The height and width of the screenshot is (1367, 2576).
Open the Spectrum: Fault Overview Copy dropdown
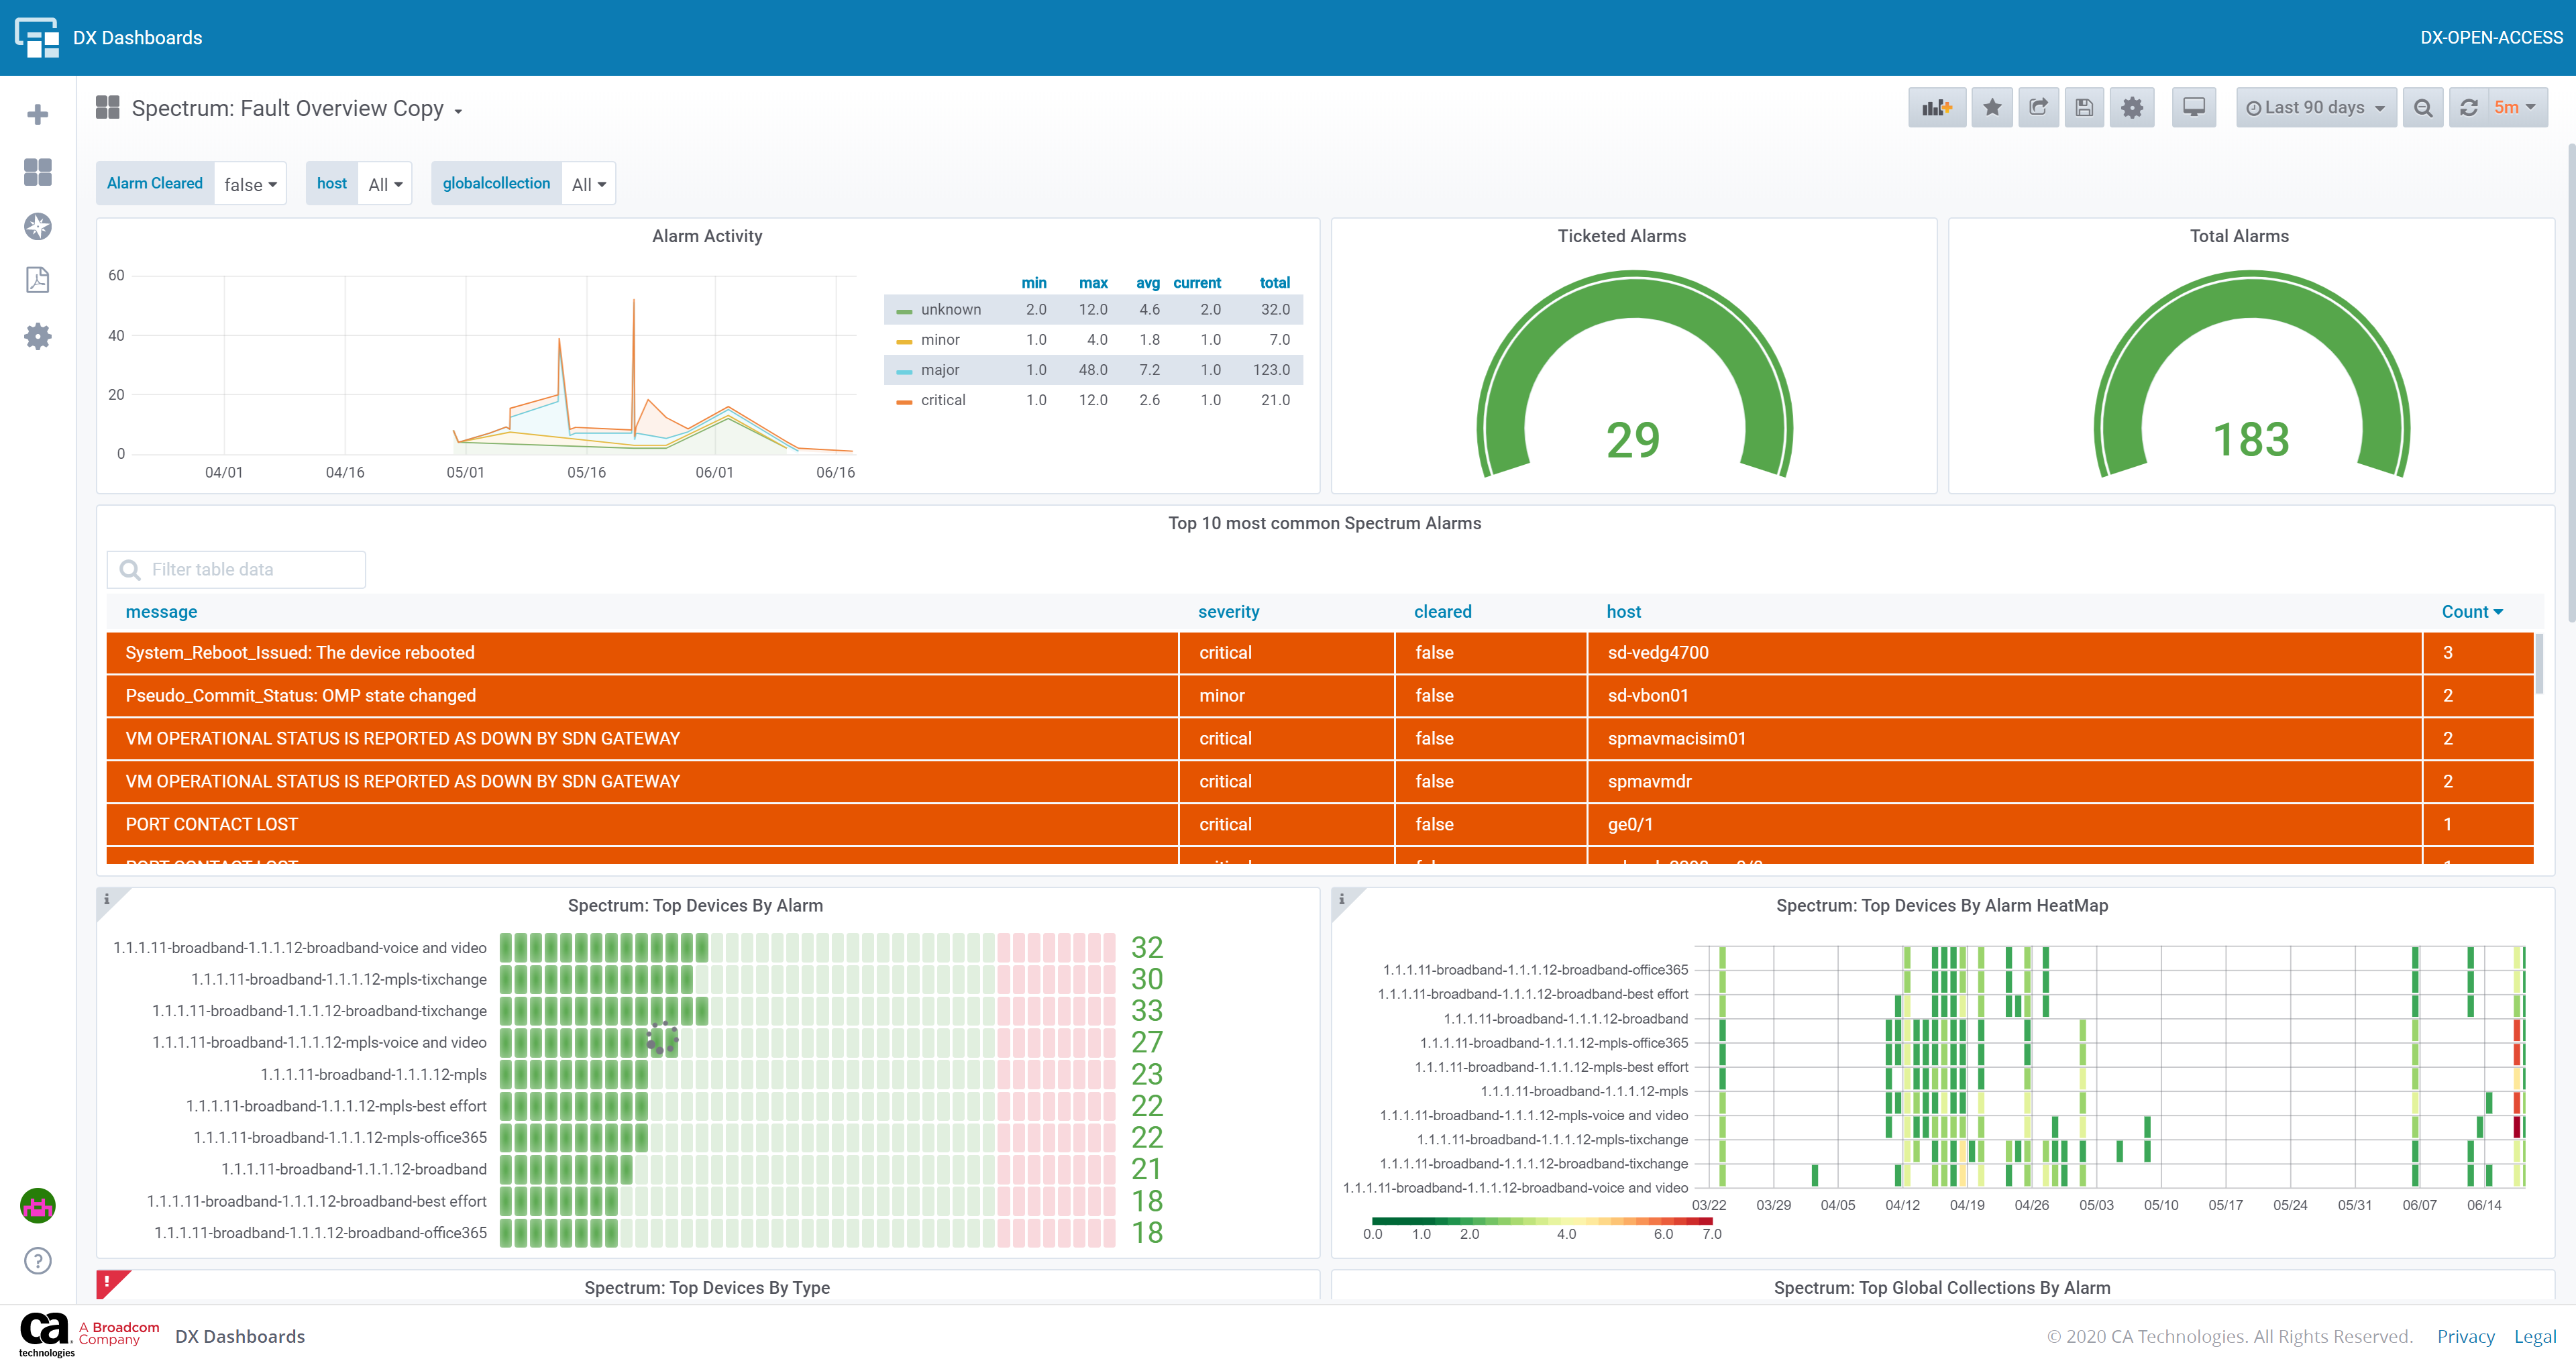pyautogui.click(x=297, y=108)
